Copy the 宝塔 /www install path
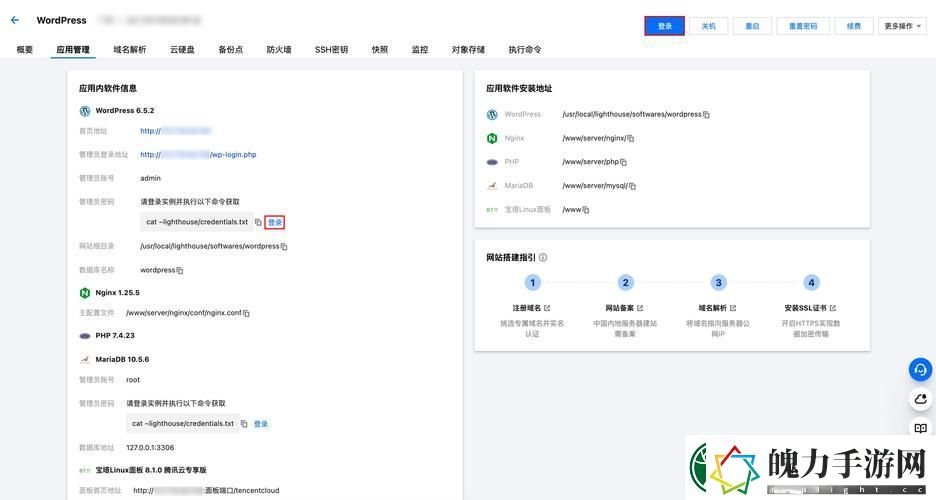936x500 pixels. click(x=586, y=210)
